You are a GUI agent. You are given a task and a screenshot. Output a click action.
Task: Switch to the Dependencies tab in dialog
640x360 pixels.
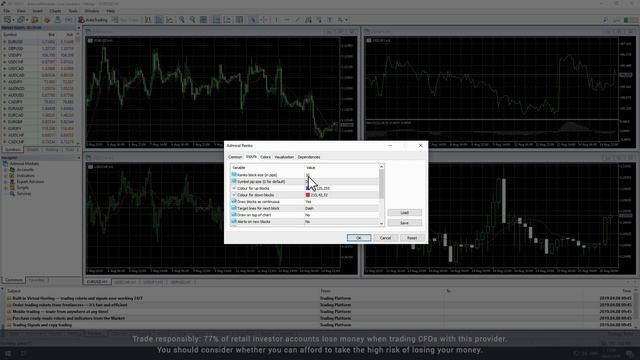tap(309, 157)
